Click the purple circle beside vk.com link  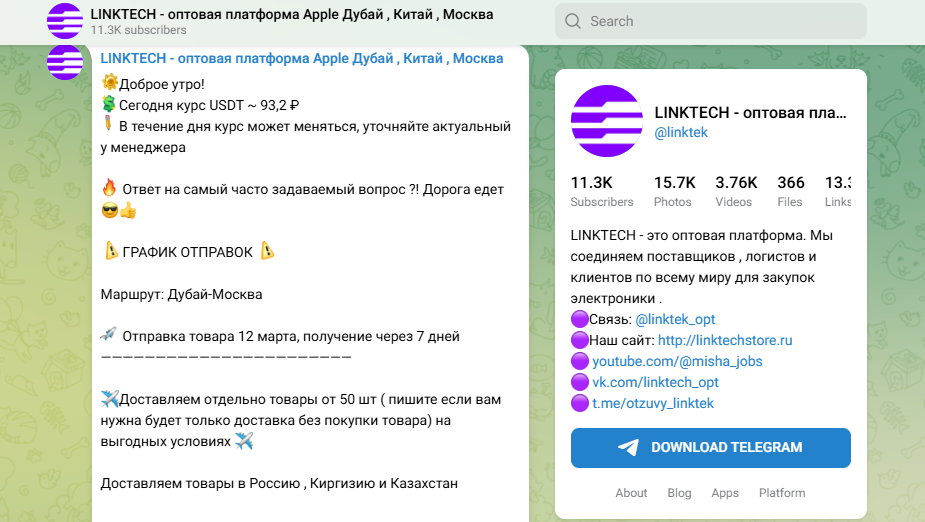click(x=580, y=382)
